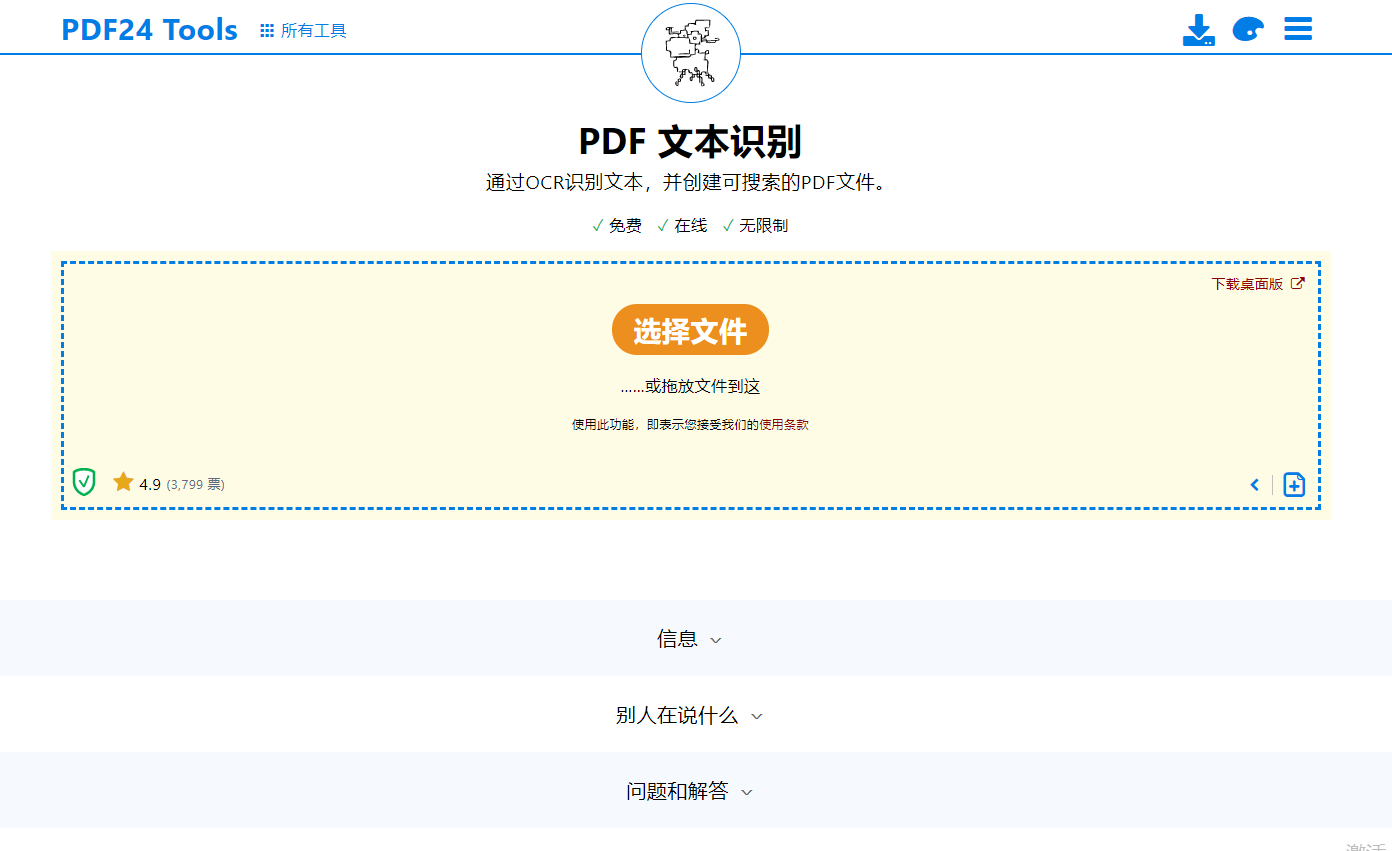Click the OCR description subtitle text
1392x851 pixels.
click(687, 183)
